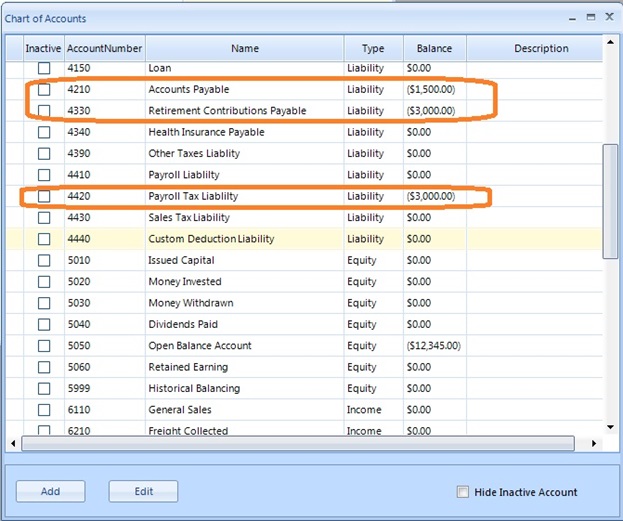Click scroll up arrow of vertical scrollbar
This screenshot has width=623, height=521.
point(610,43)
